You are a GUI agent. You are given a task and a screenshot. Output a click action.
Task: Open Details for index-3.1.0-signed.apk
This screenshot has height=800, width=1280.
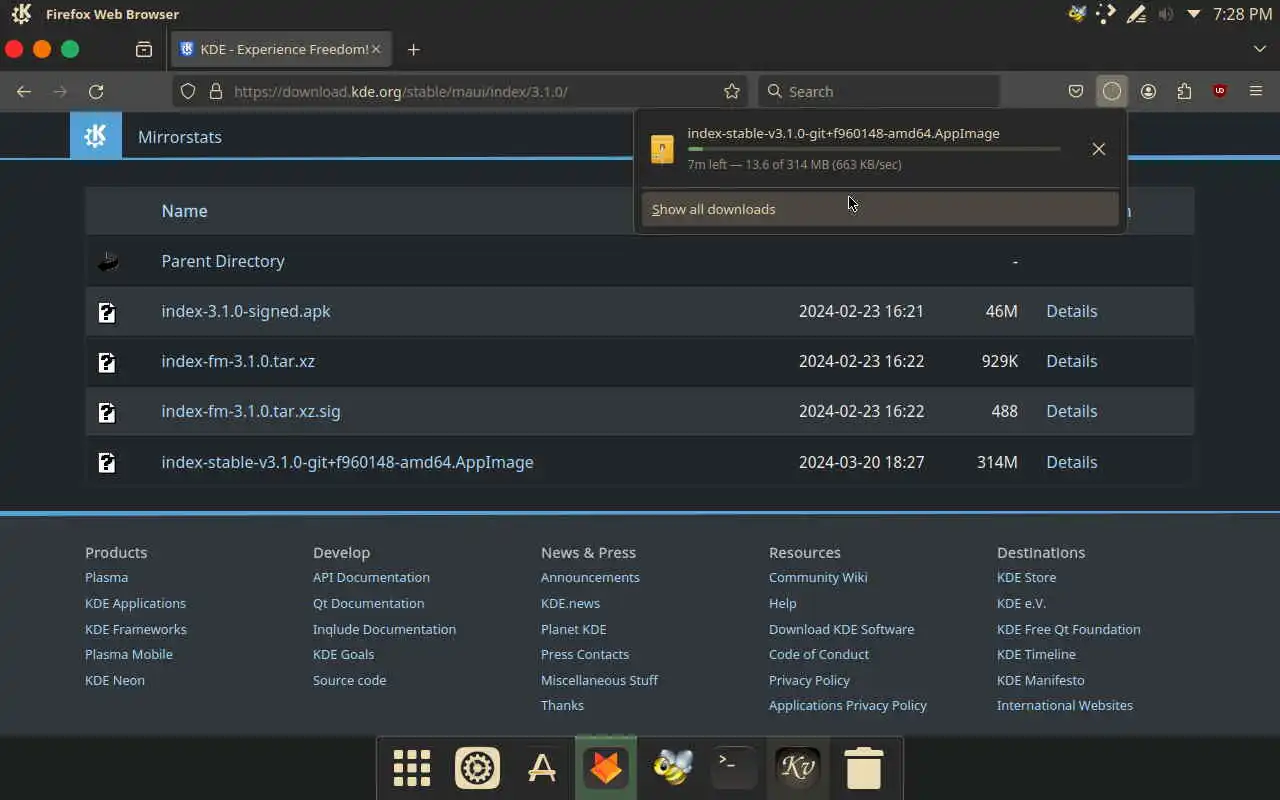(1071, 311)
